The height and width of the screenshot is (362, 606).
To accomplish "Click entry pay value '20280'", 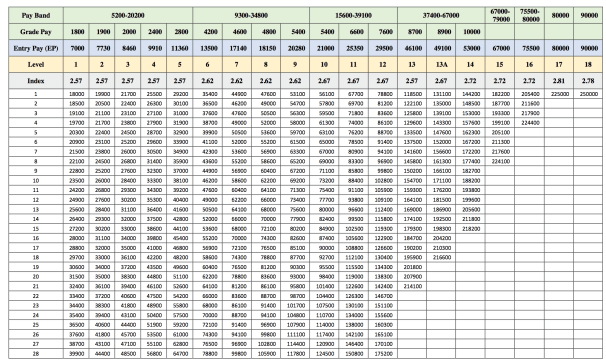I will click(x=295, y=48).
